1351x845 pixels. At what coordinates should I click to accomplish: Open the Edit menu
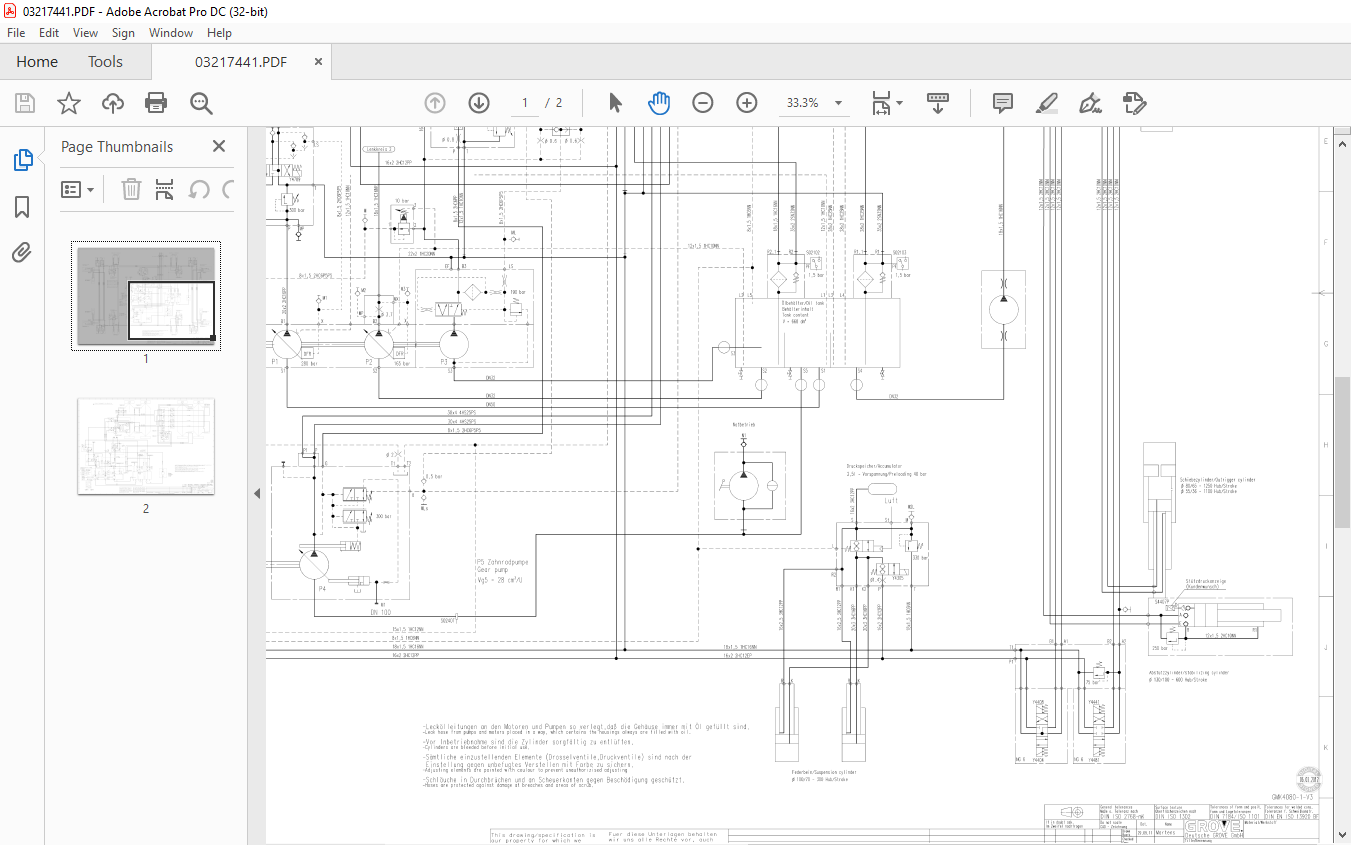point(49,33)
